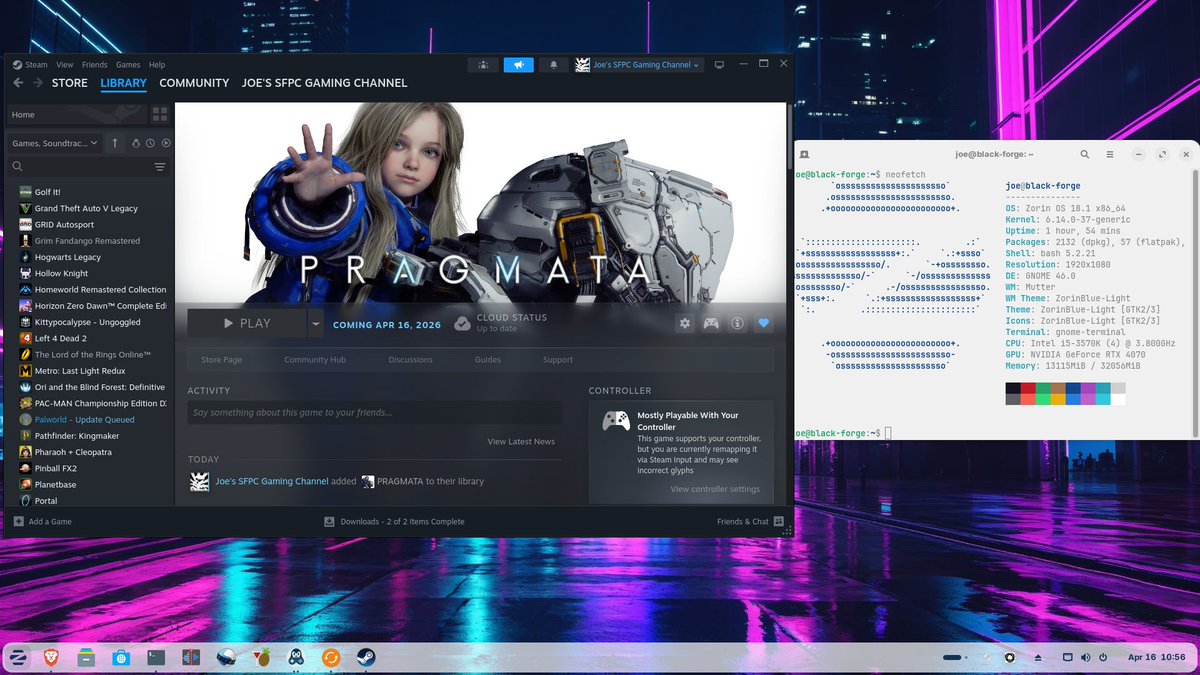This screenshot has height=675, width=1200.
Task: Open the Downloads status bar
Action: tap(394, 521)
